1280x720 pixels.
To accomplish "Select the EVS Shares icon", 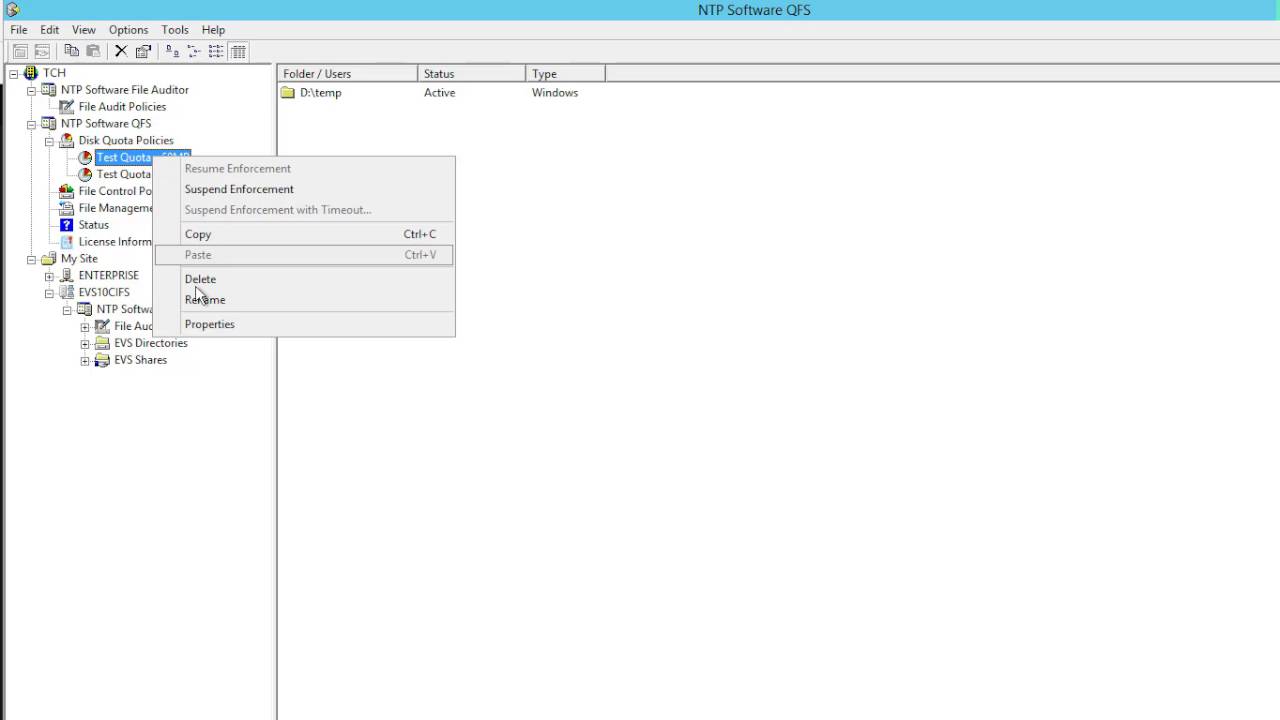I will coord(102,360).
